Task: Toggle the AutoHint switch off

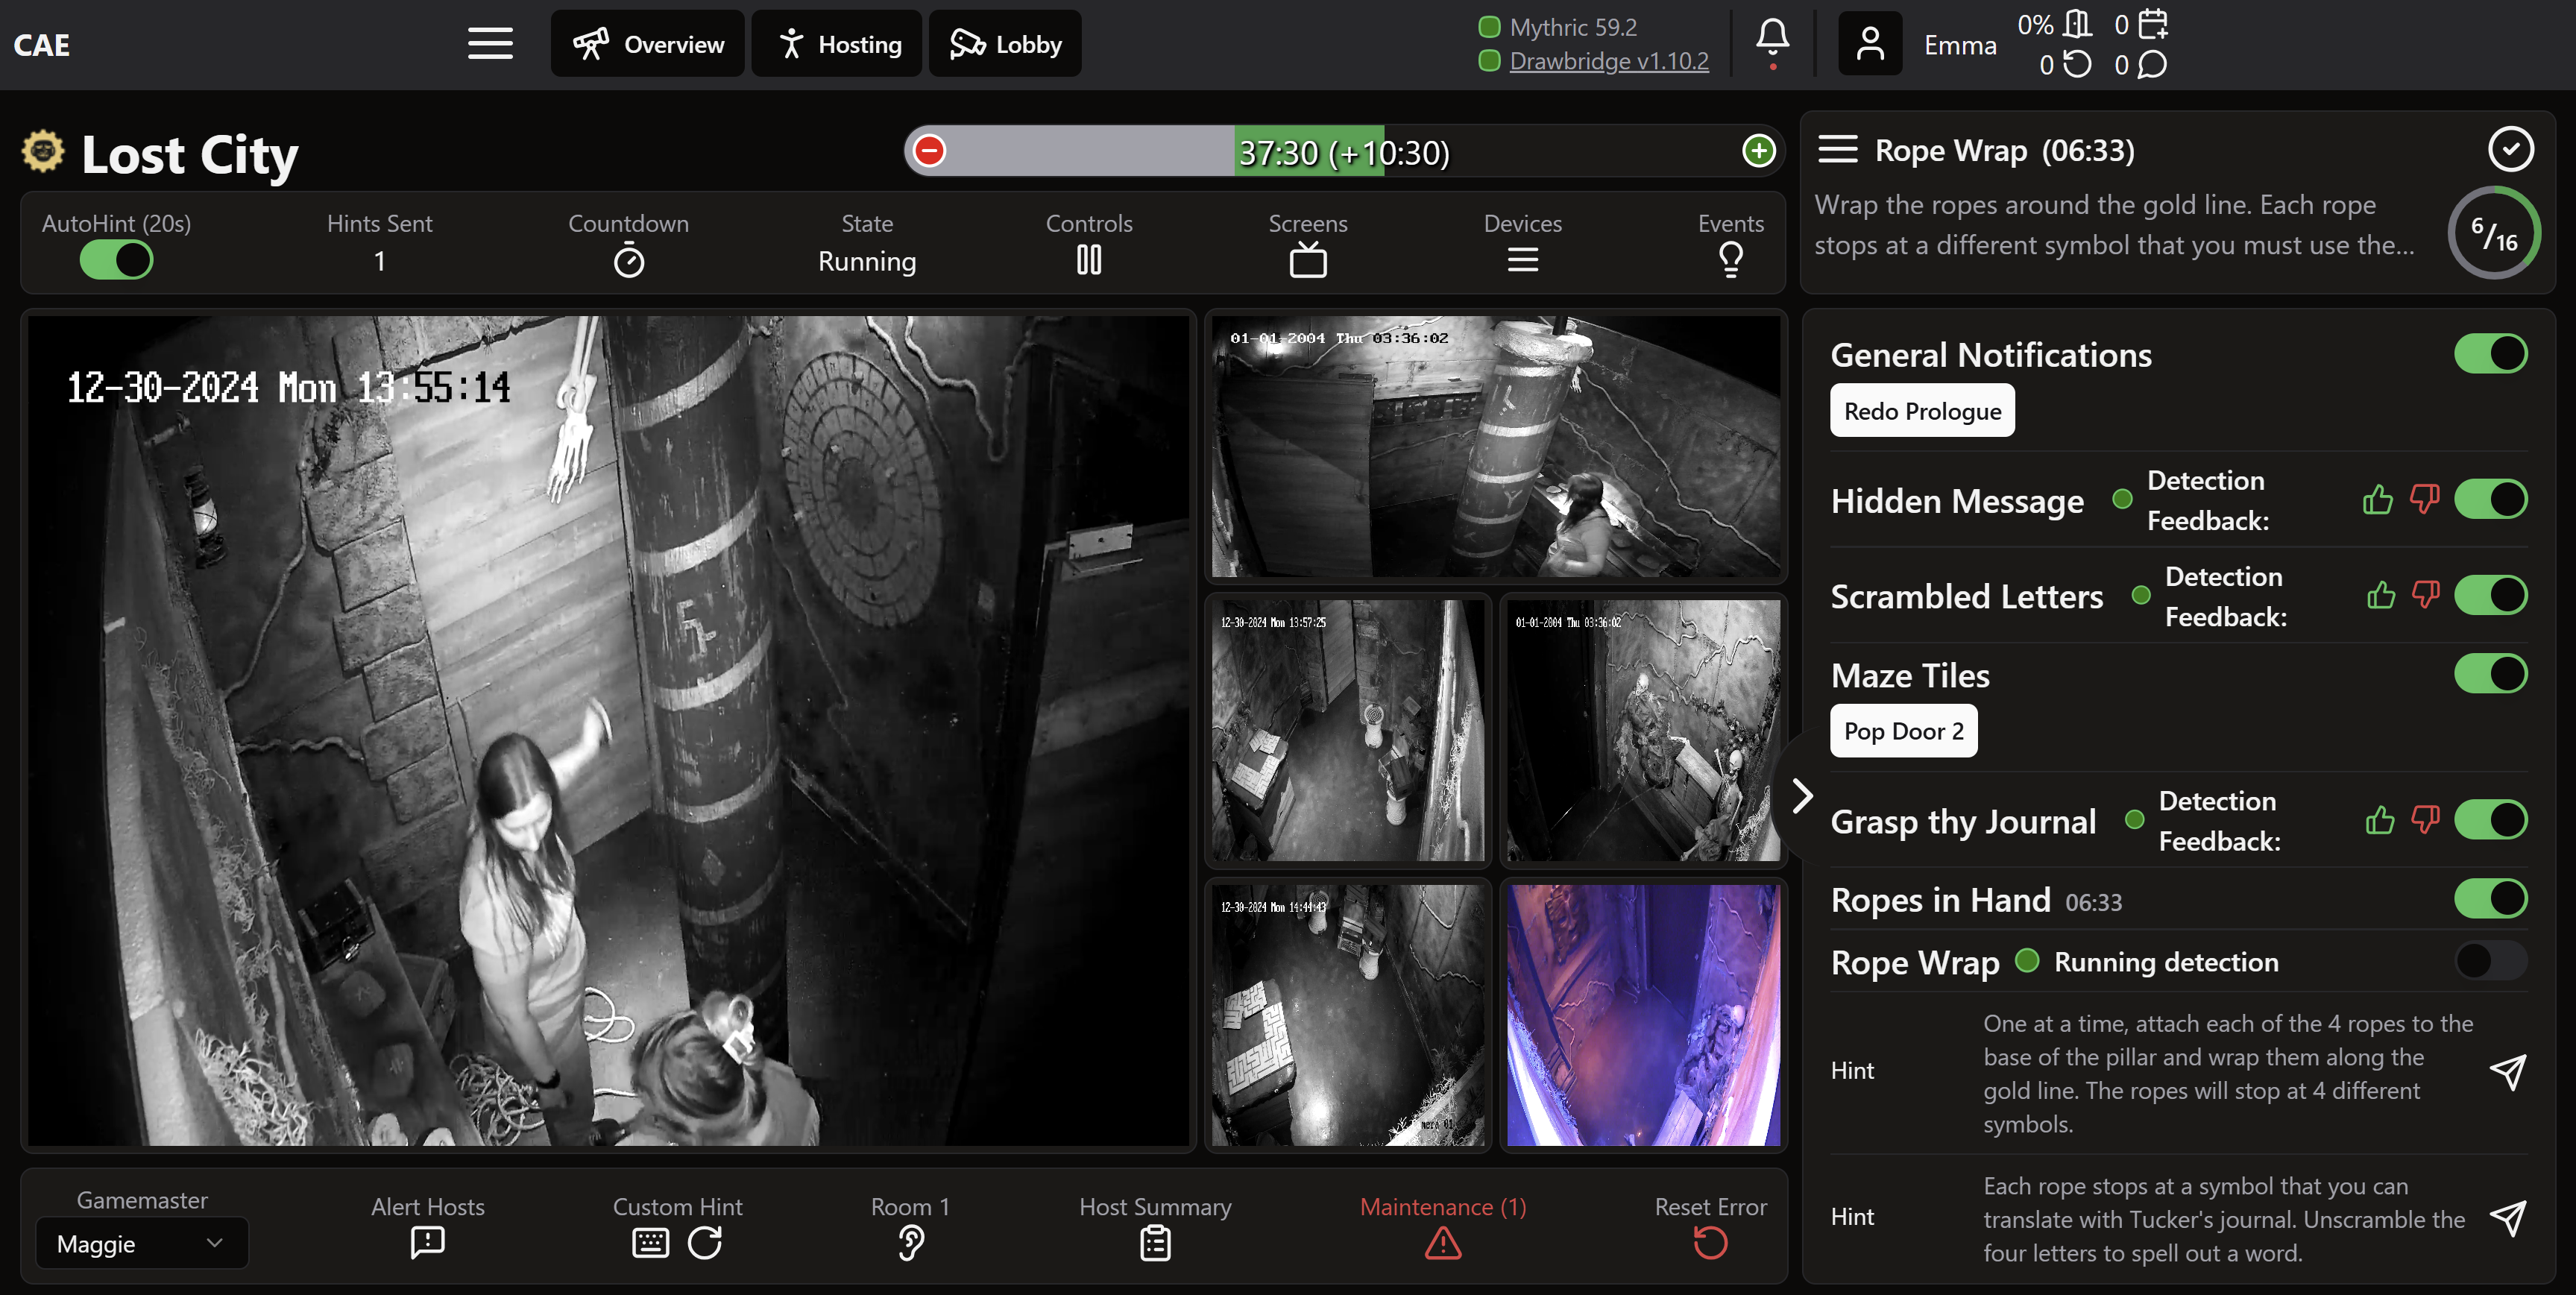Action: coord(116,261)
